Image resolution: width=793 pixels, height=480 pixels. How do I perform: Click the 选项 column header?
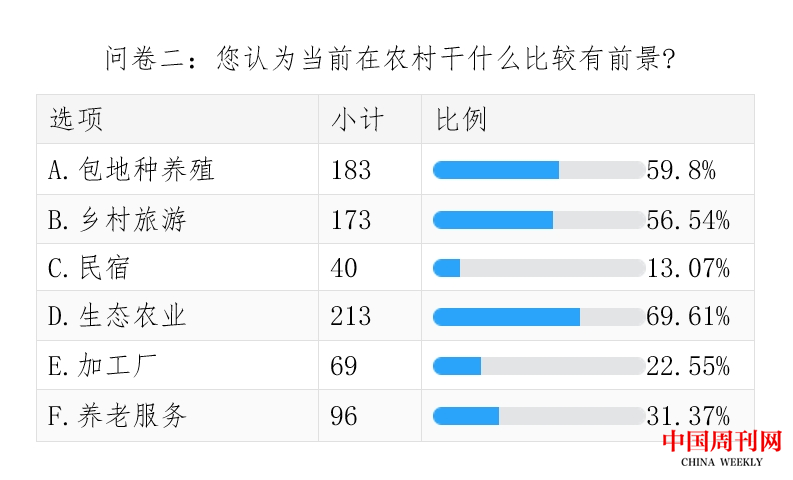coord(77,120)
